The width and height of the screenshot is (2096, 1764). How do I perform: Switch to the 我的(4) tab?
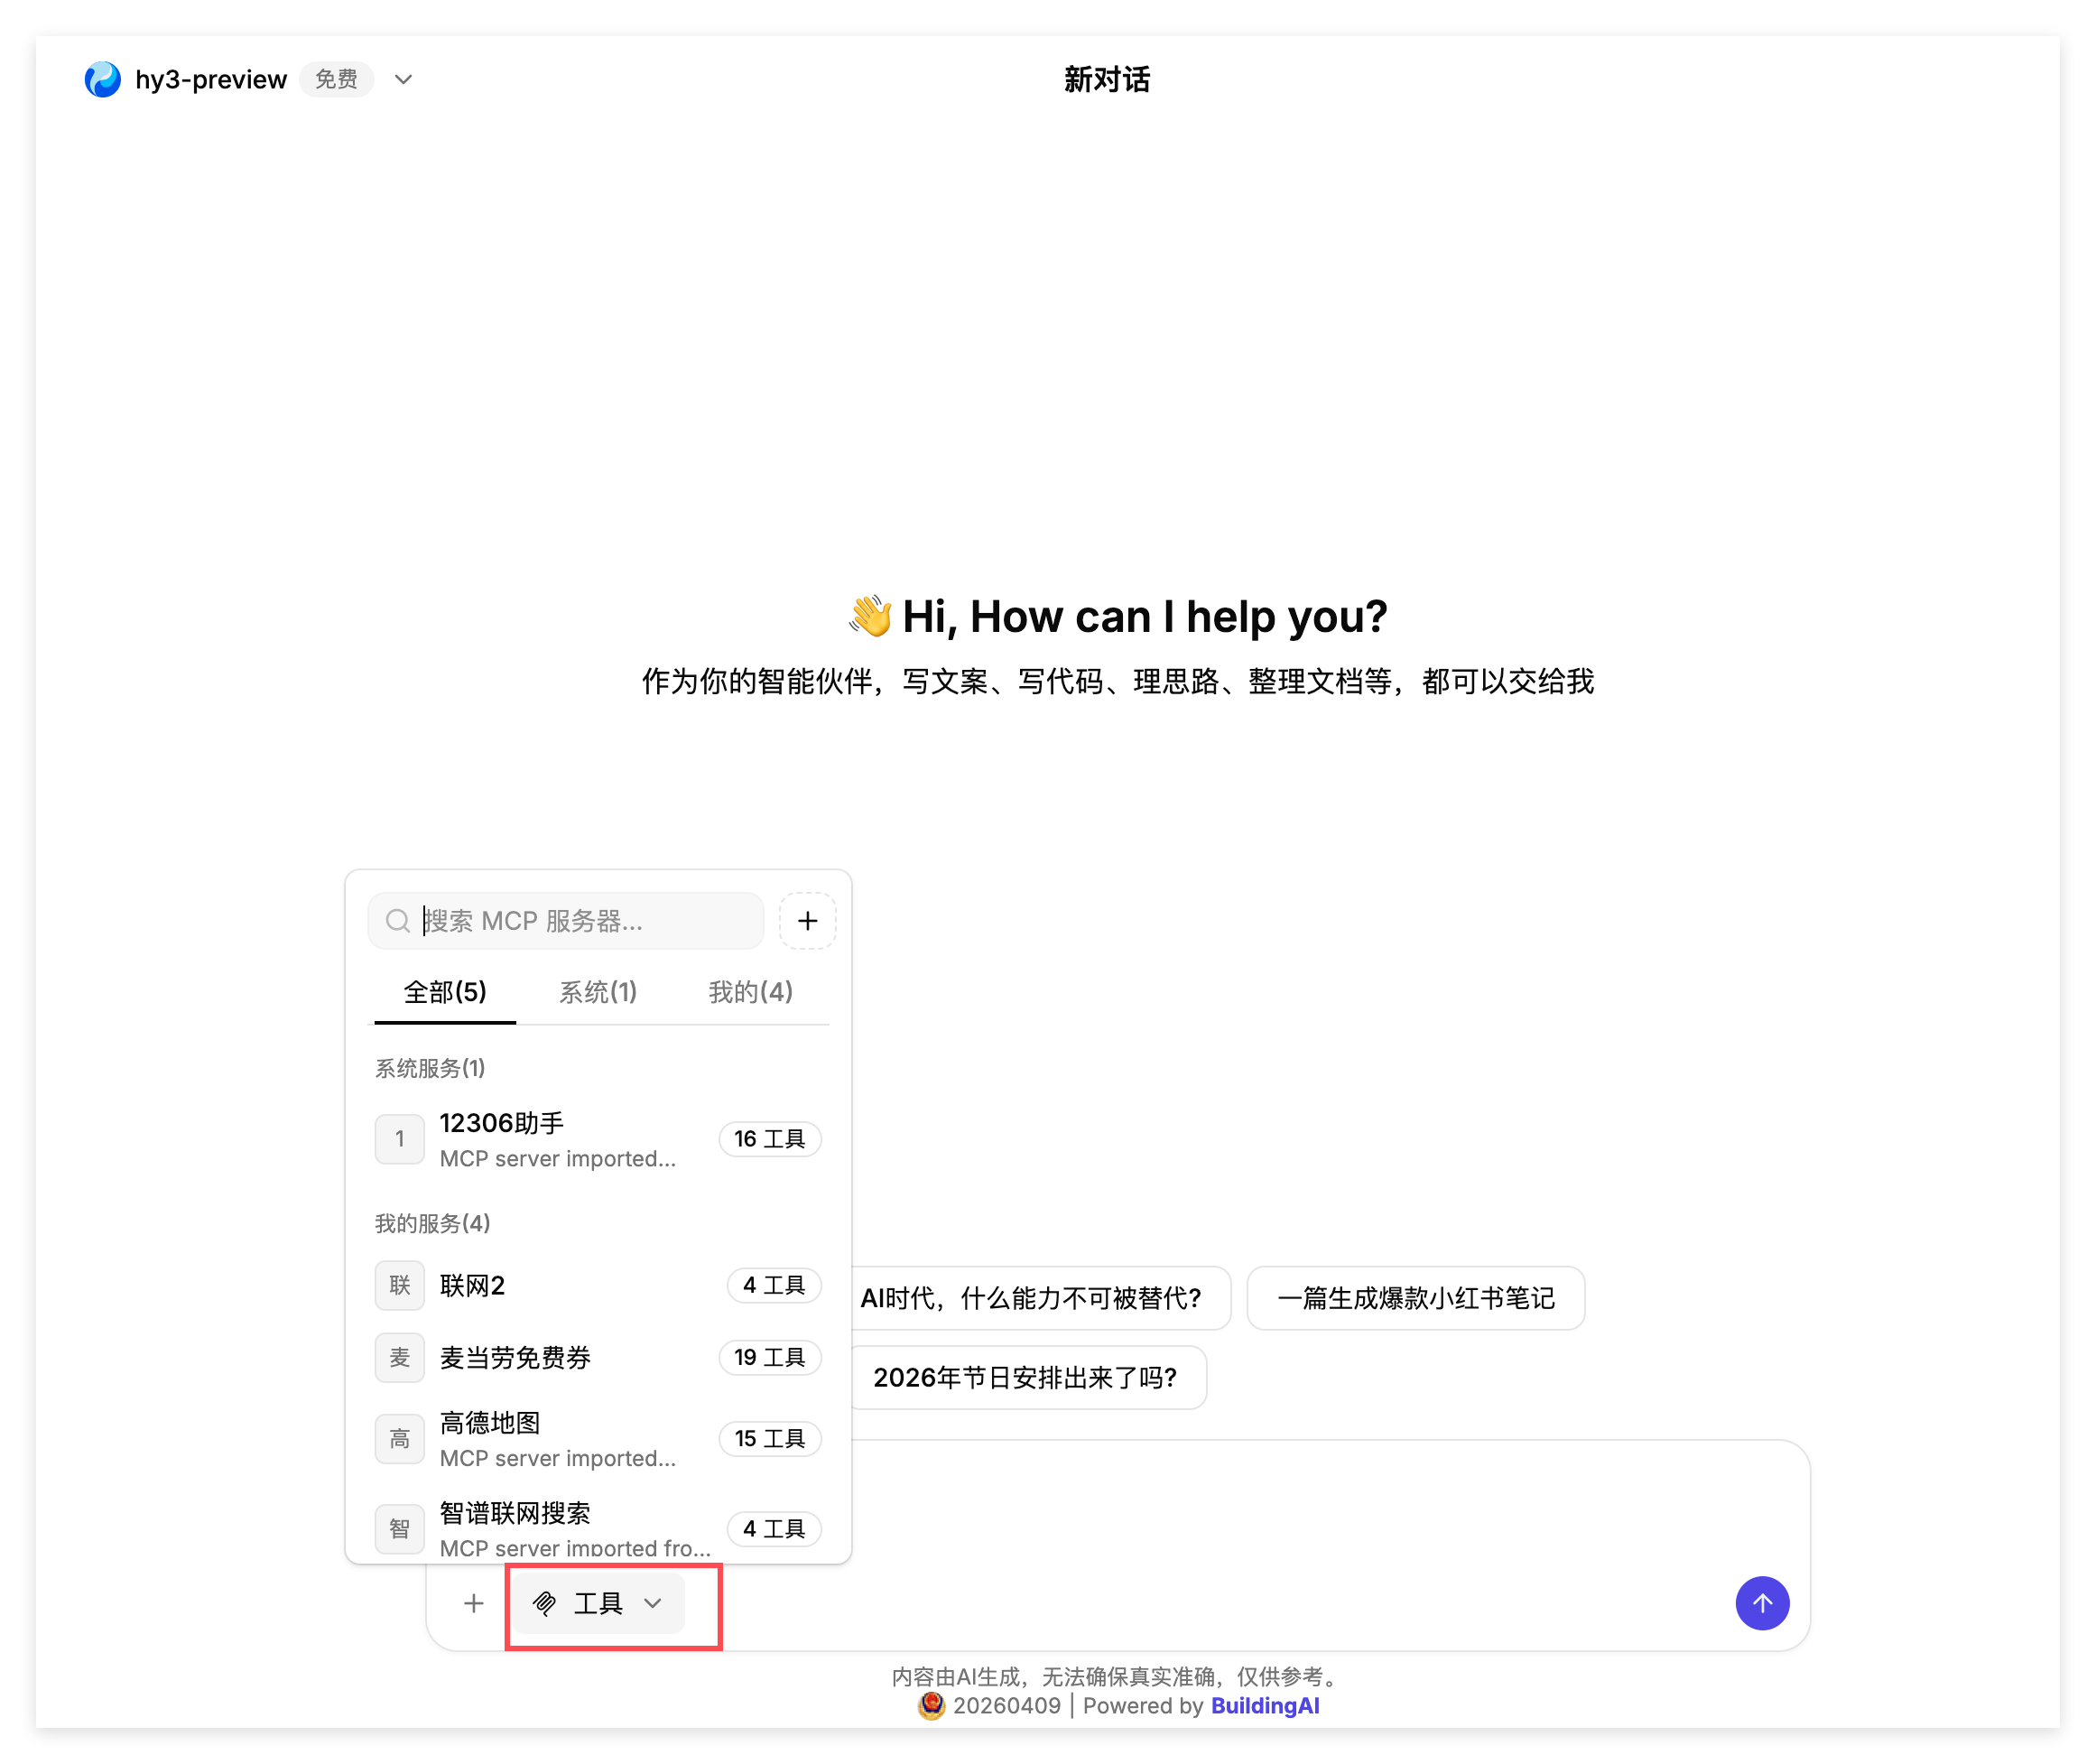(x=750, y=992)
